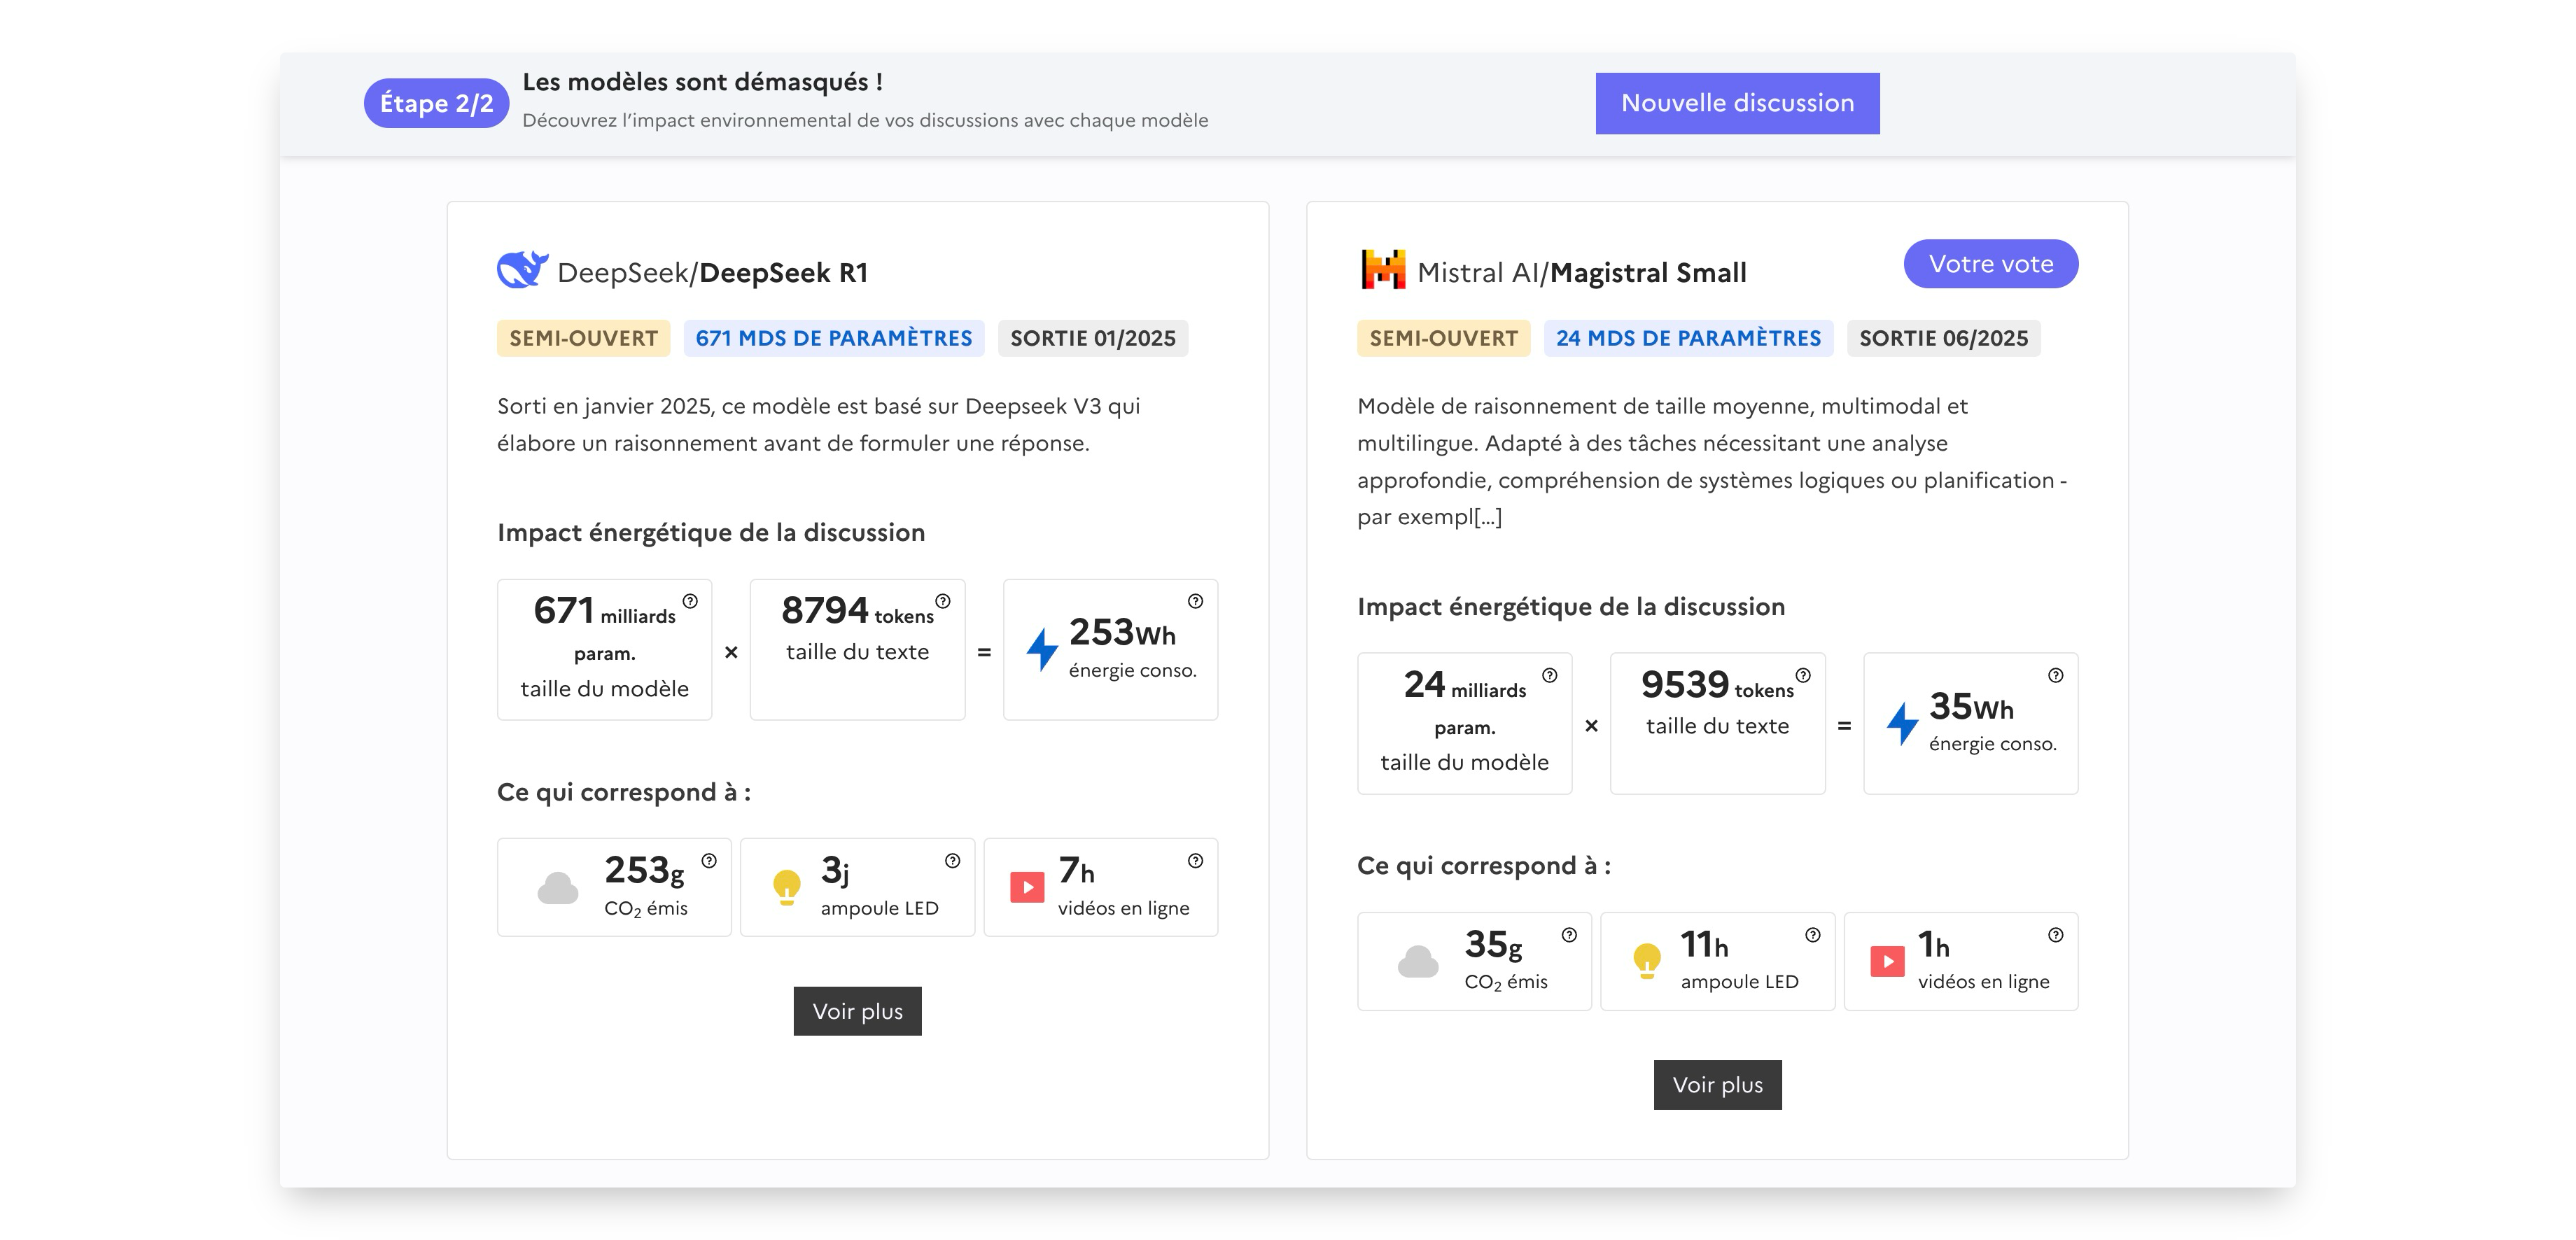Click DeepSeek/DeepSeek R1 model title
Screen dimensions: 2576x1240
point(712,272)
